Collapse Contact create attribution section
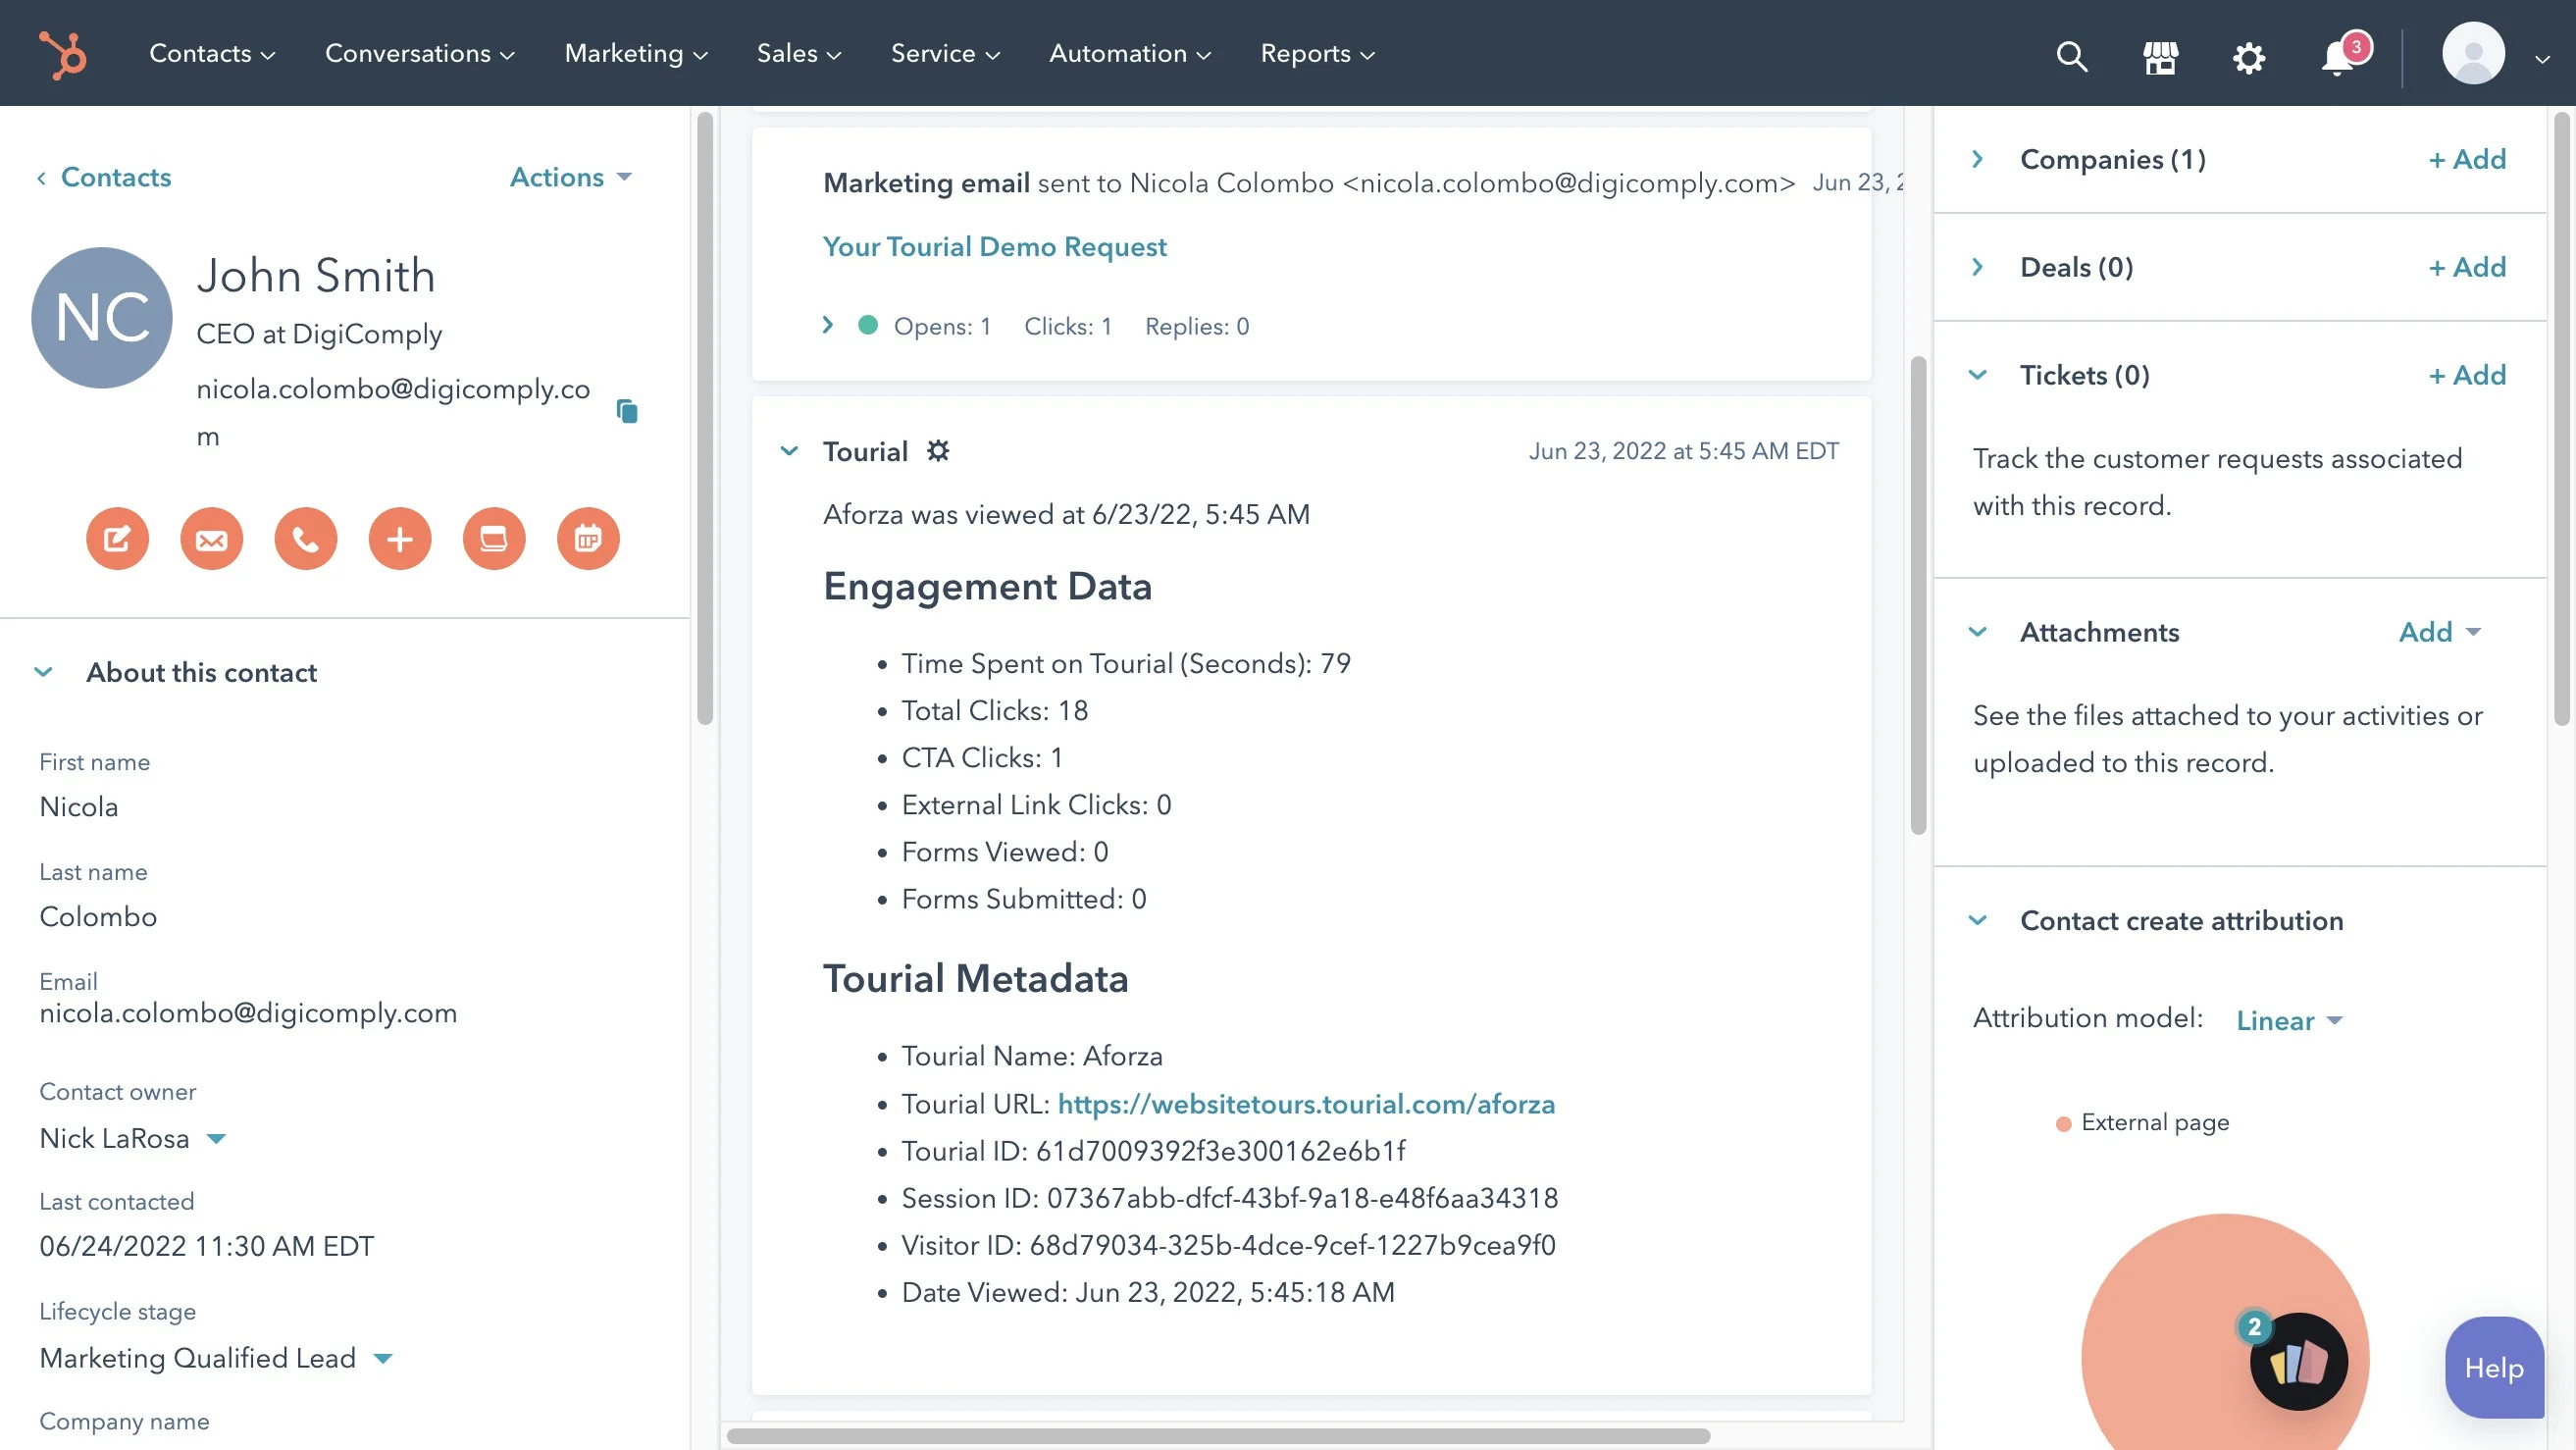Image resolution: width=2576 pixels, height=1450 pixels. (1977, 920)
